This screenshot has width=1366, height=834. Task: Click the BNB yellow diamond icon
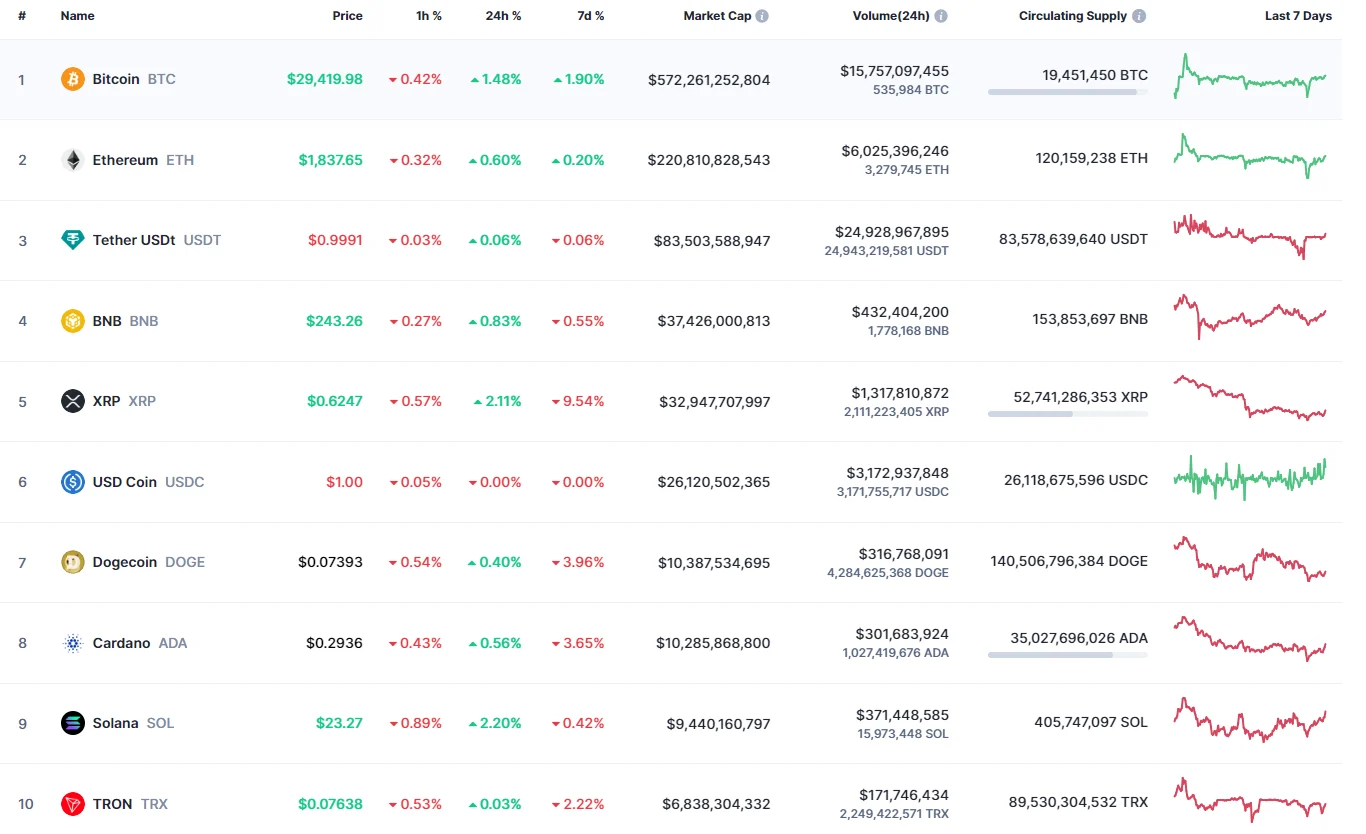coord(72,321)
